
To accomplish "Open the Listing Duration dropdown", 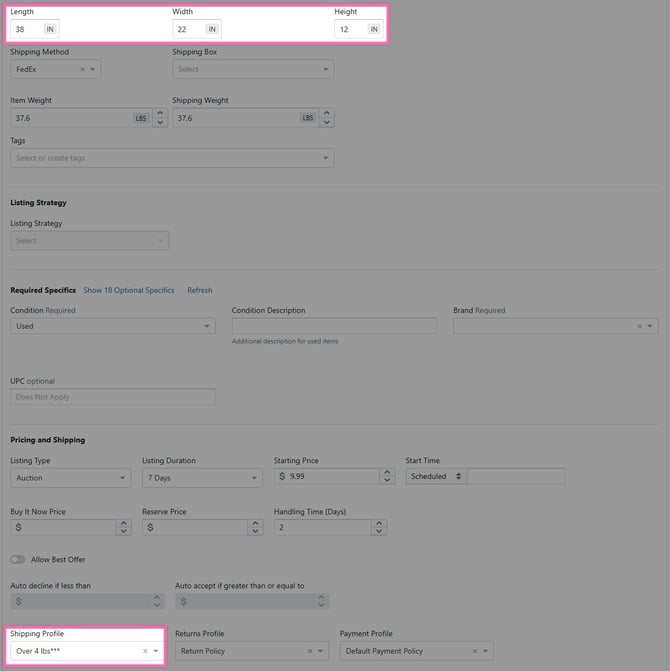I will tap(202, 477).
